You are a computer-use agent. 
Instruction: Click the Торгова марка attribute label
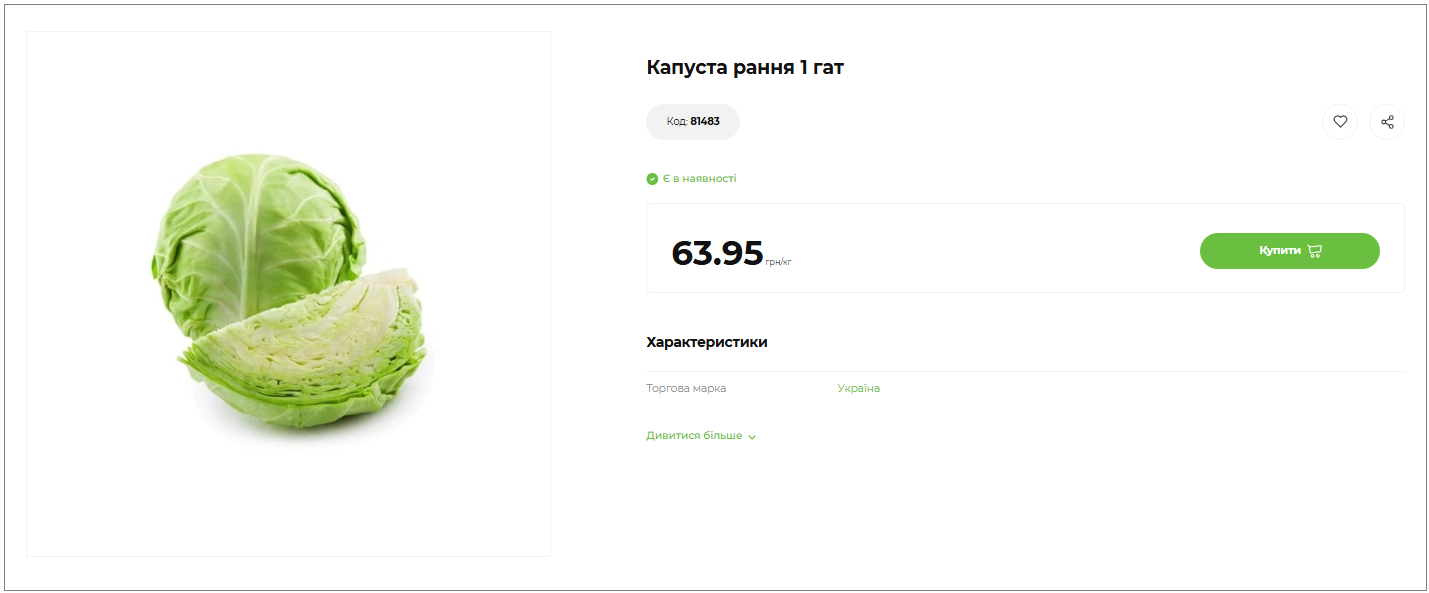(686, 388)
